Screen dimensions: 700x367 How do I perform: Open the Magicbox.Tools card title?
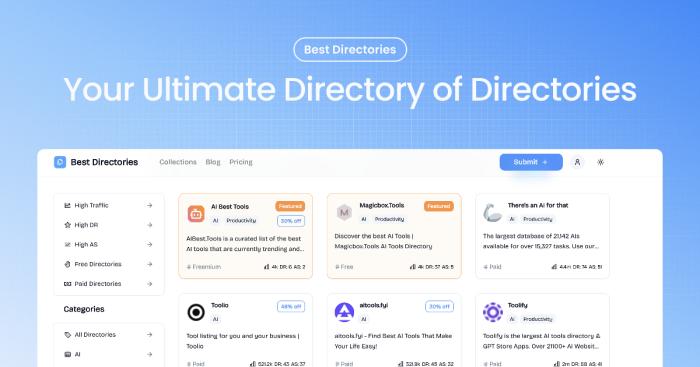click(x=382, y=205)
